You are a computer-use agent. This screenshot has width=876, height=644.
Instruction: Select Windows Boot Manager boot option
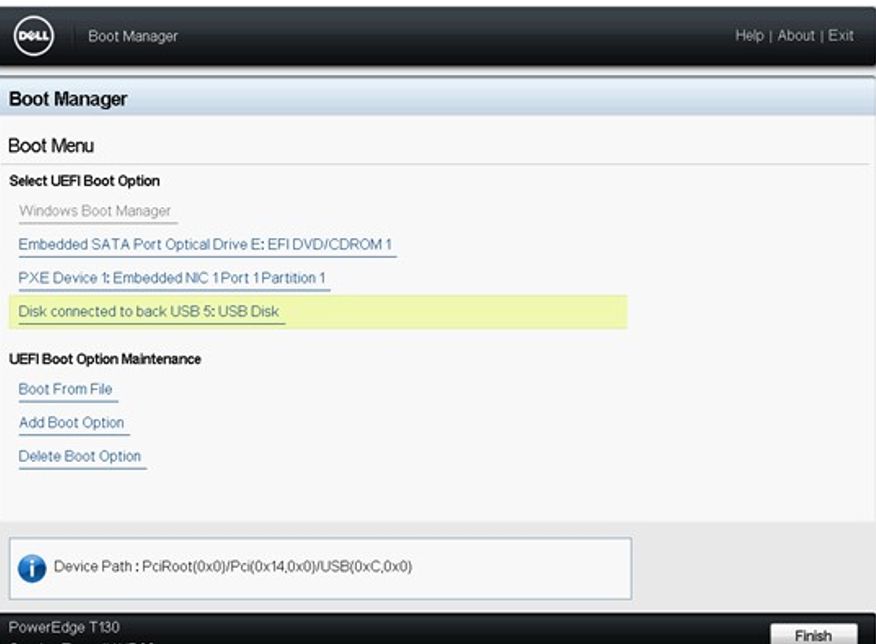pos(95,211)
